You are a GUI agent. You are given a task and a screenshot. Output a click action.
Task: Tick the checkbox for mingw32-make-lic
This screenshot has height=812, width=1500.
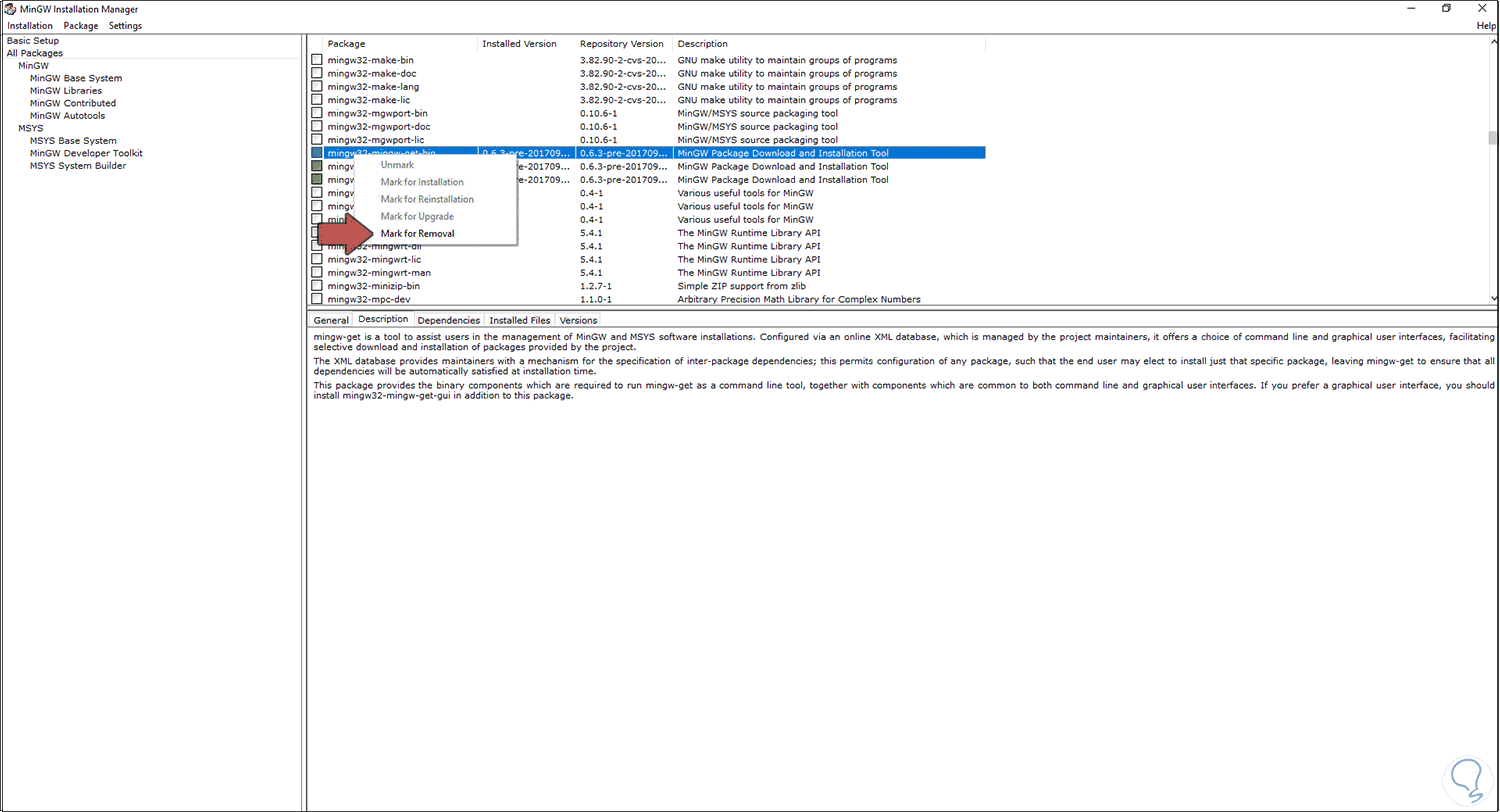(x=317, y=100)
